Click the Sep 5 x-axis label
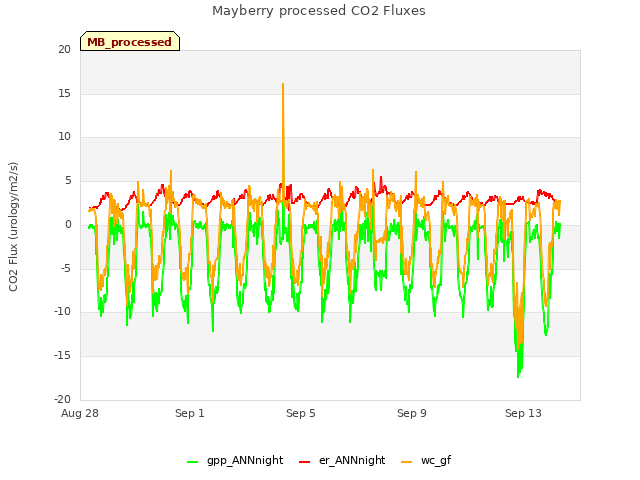This screenshot has height=480, width=640. (x=301, y=413)
